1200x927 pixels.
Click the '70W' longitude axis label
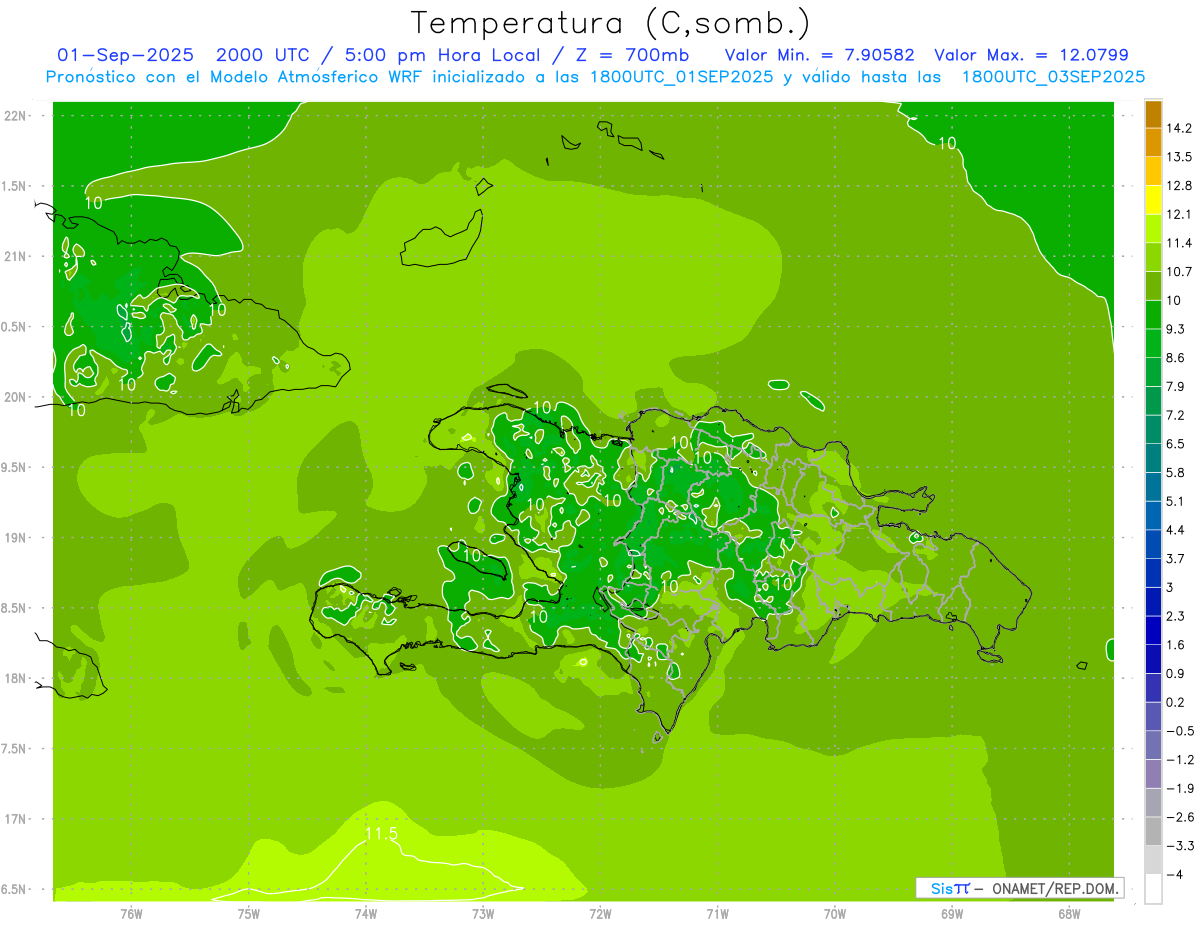click(835, 914)
